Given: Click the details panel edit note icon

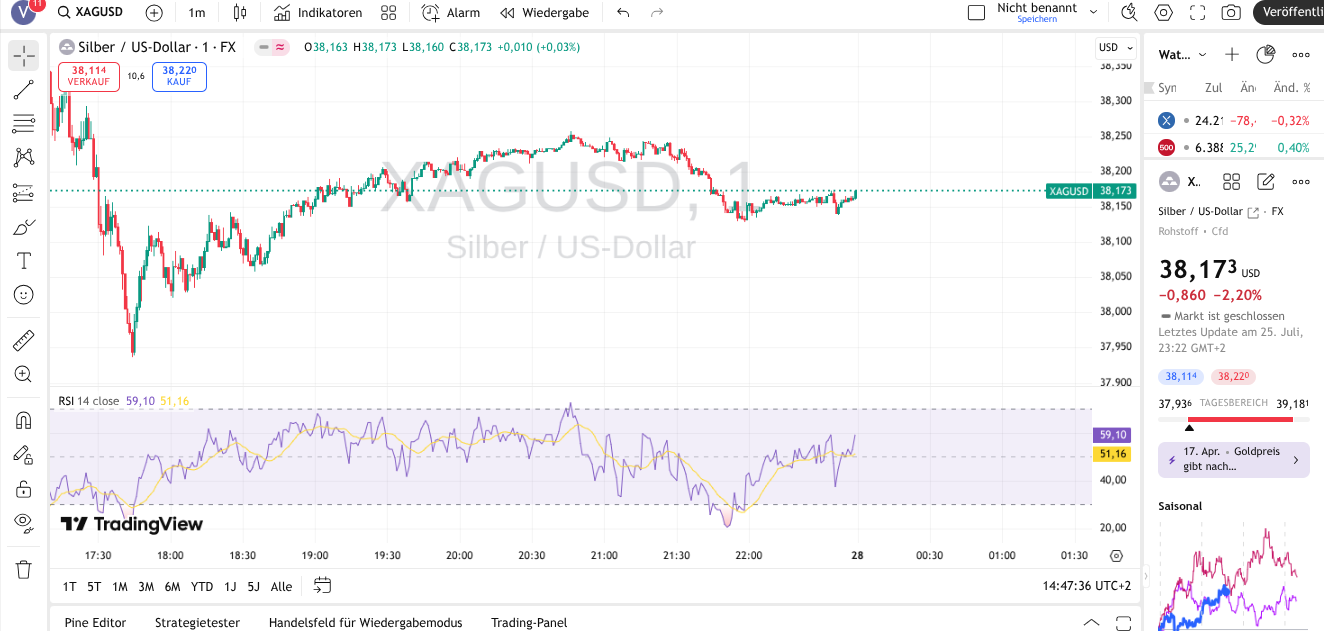Looking at the screenshot, I should [x=1266, y=181].
